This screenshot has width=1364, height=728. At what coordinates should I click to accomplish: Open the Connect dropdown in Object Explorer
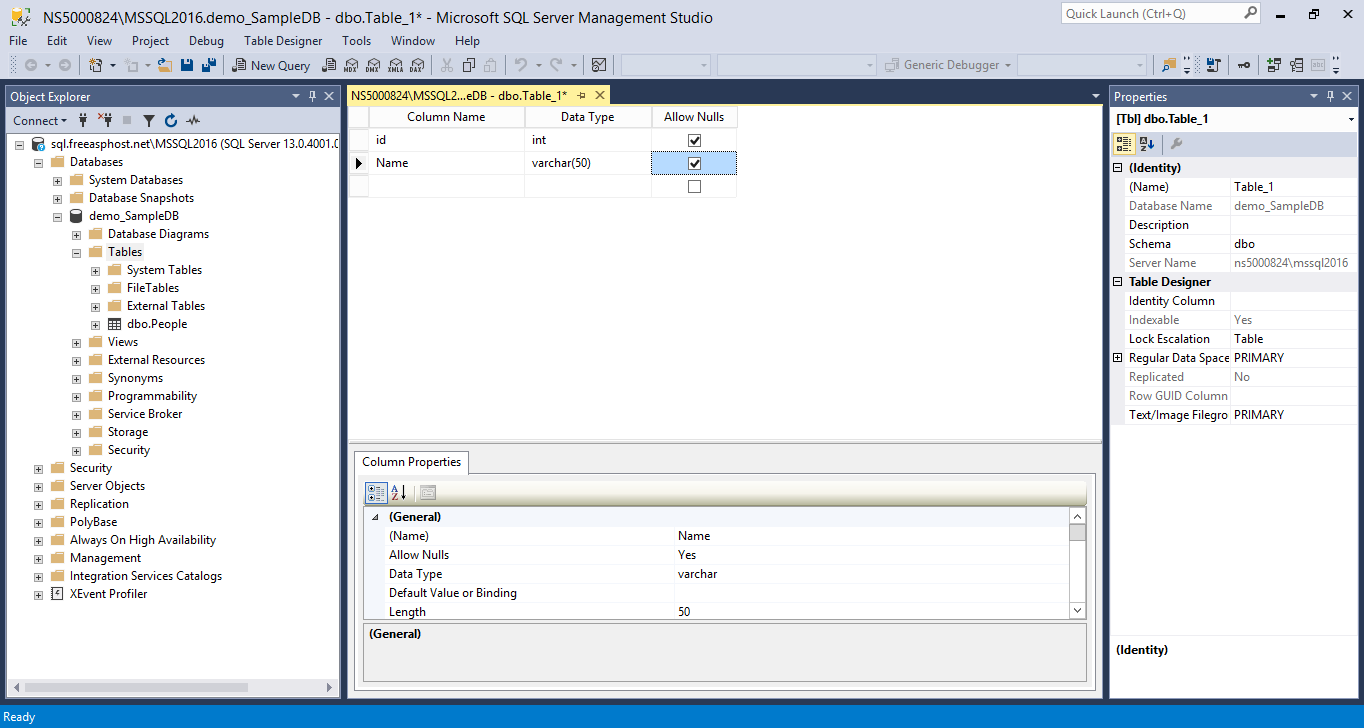[40, 120]
